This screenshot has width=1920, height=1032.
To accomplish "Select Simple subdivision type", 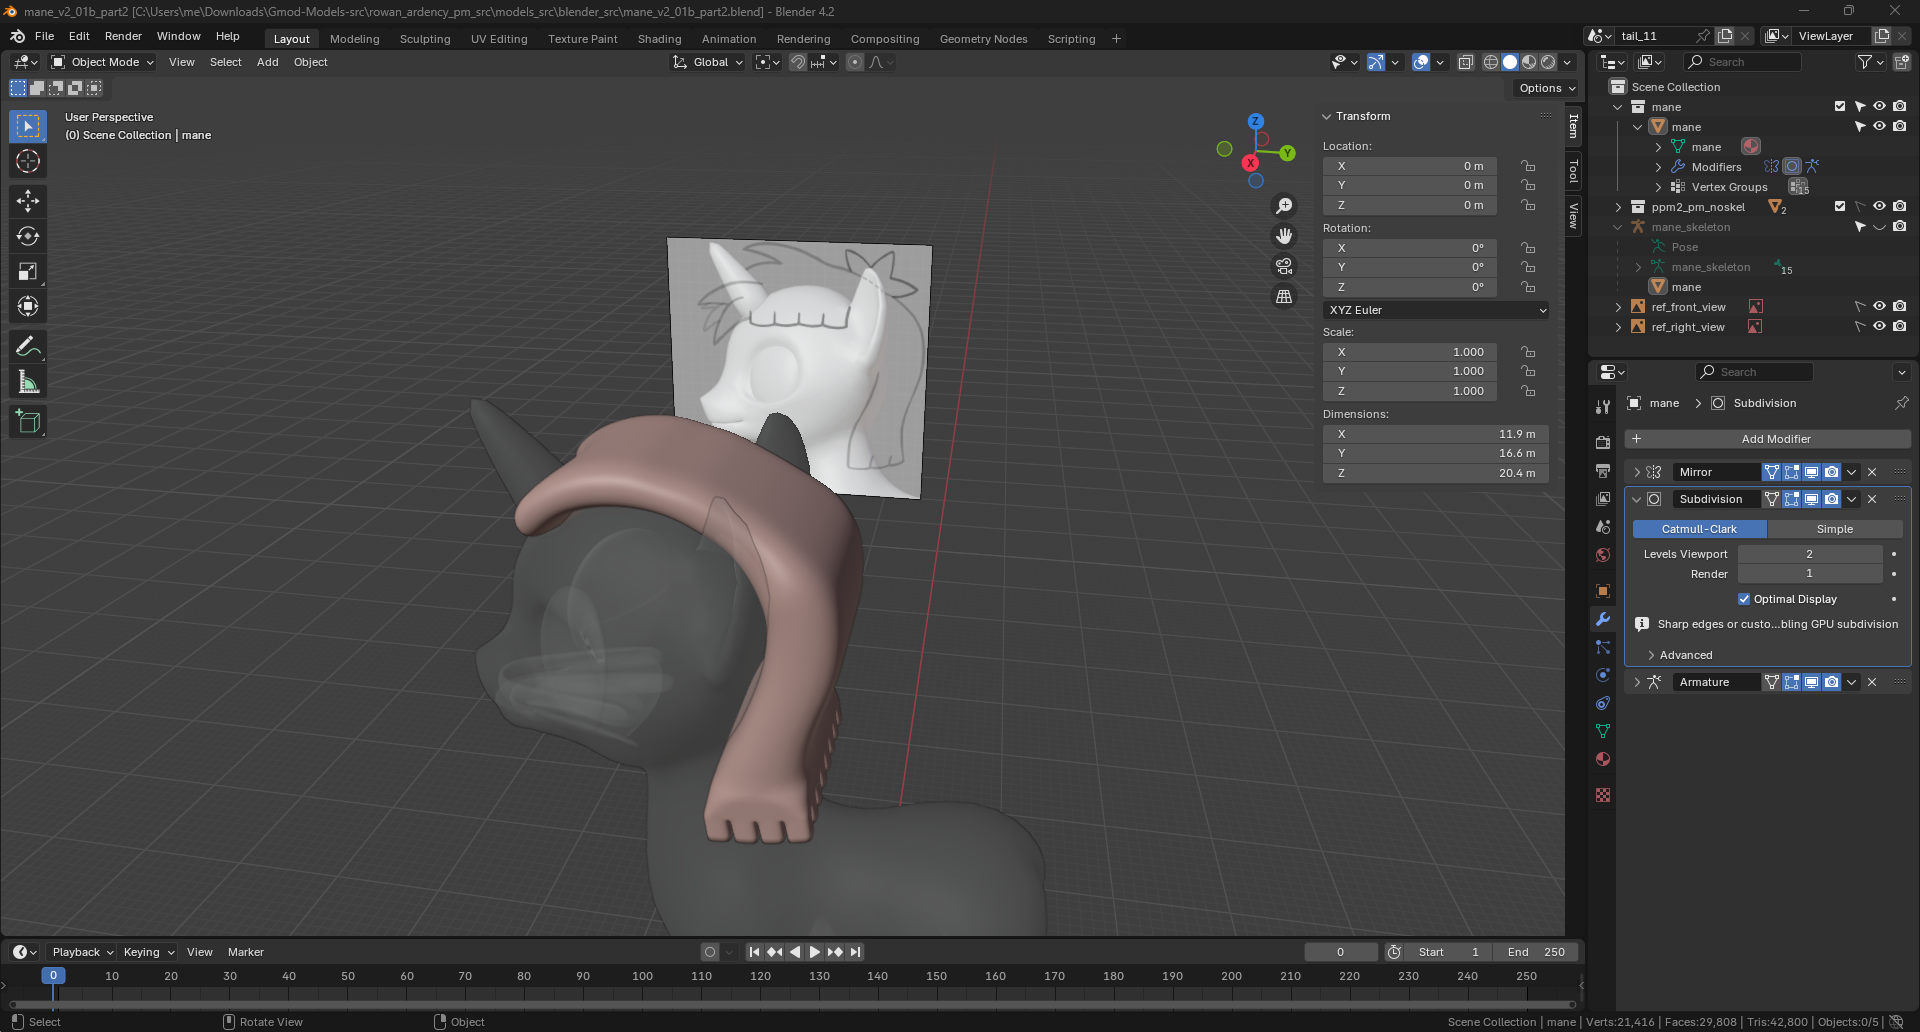I will point(1835,529).
